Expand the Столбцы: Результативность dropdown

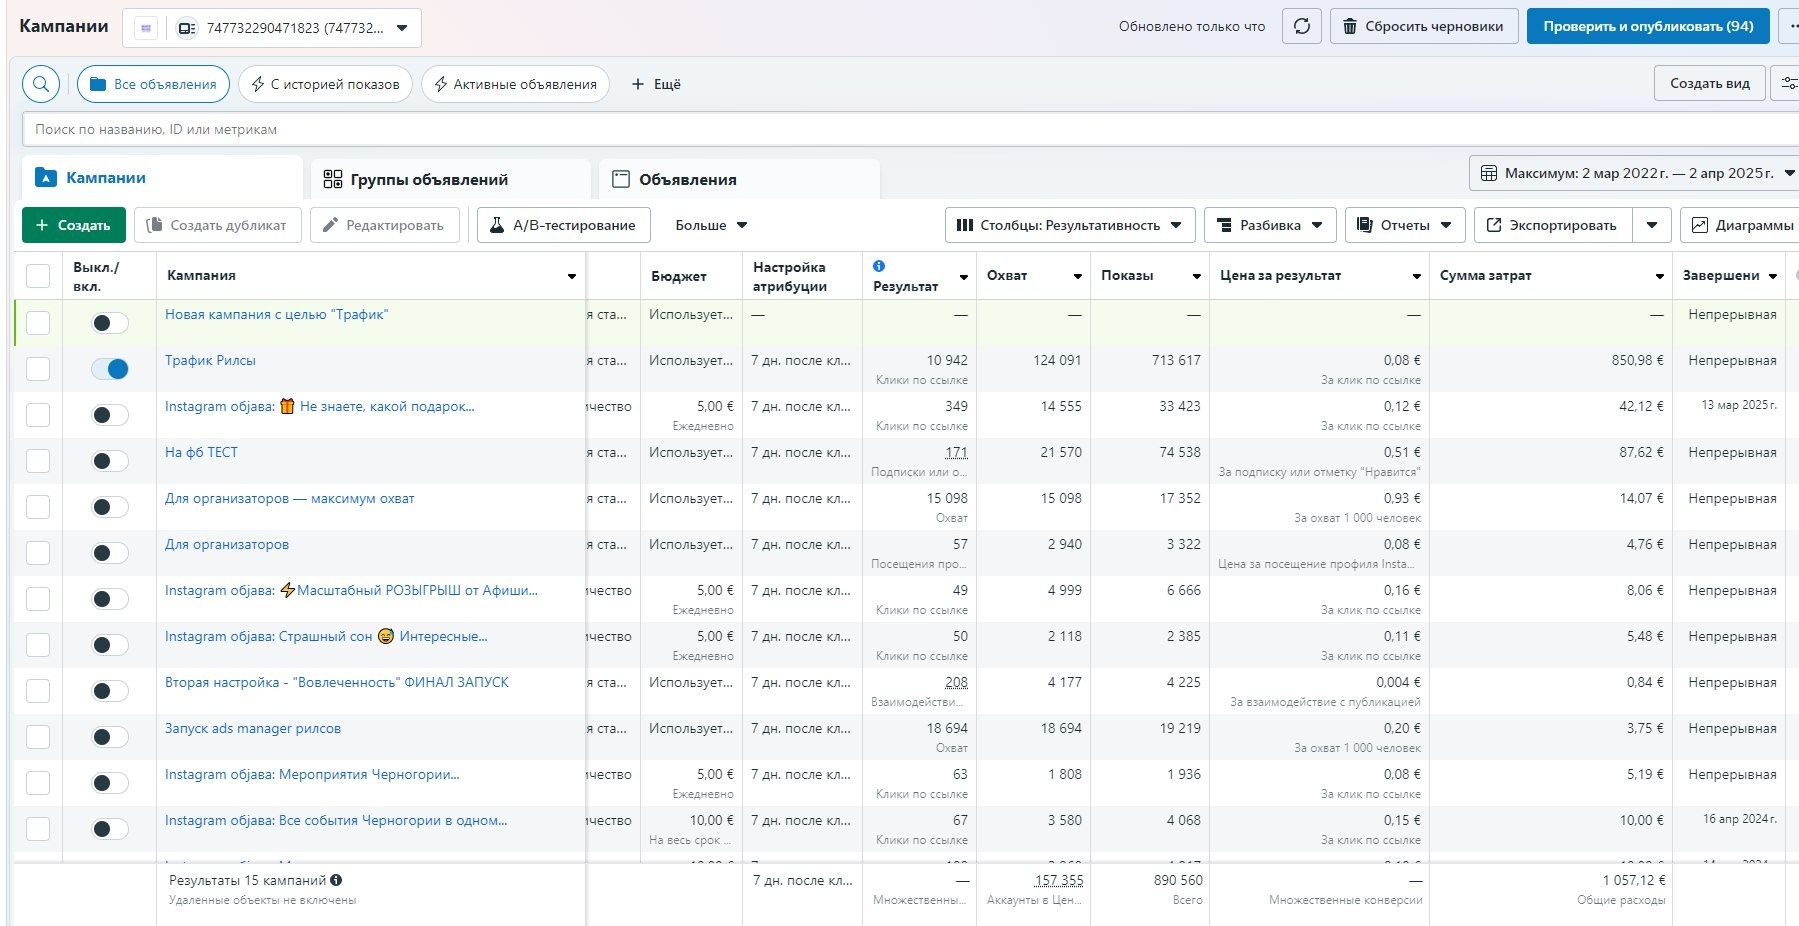1068,225
